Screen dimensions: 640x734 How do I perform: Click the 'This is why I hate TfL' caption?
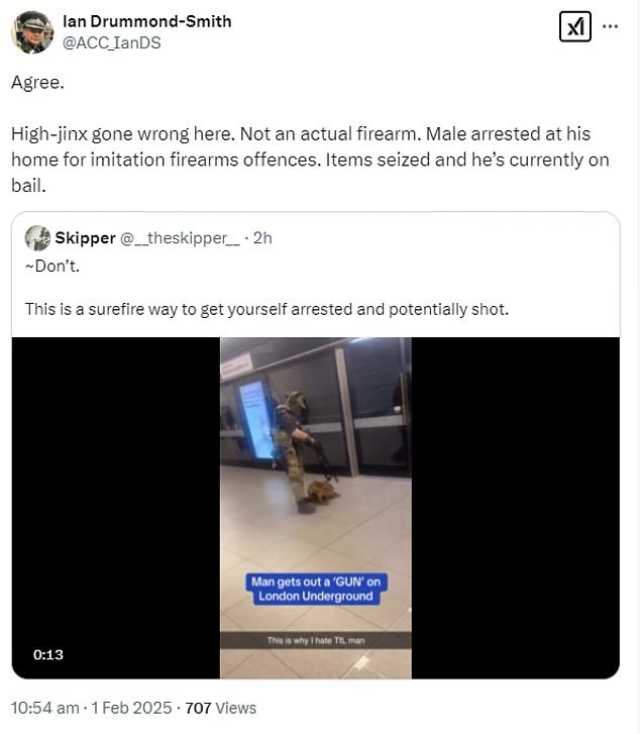[x=316, y=640]
